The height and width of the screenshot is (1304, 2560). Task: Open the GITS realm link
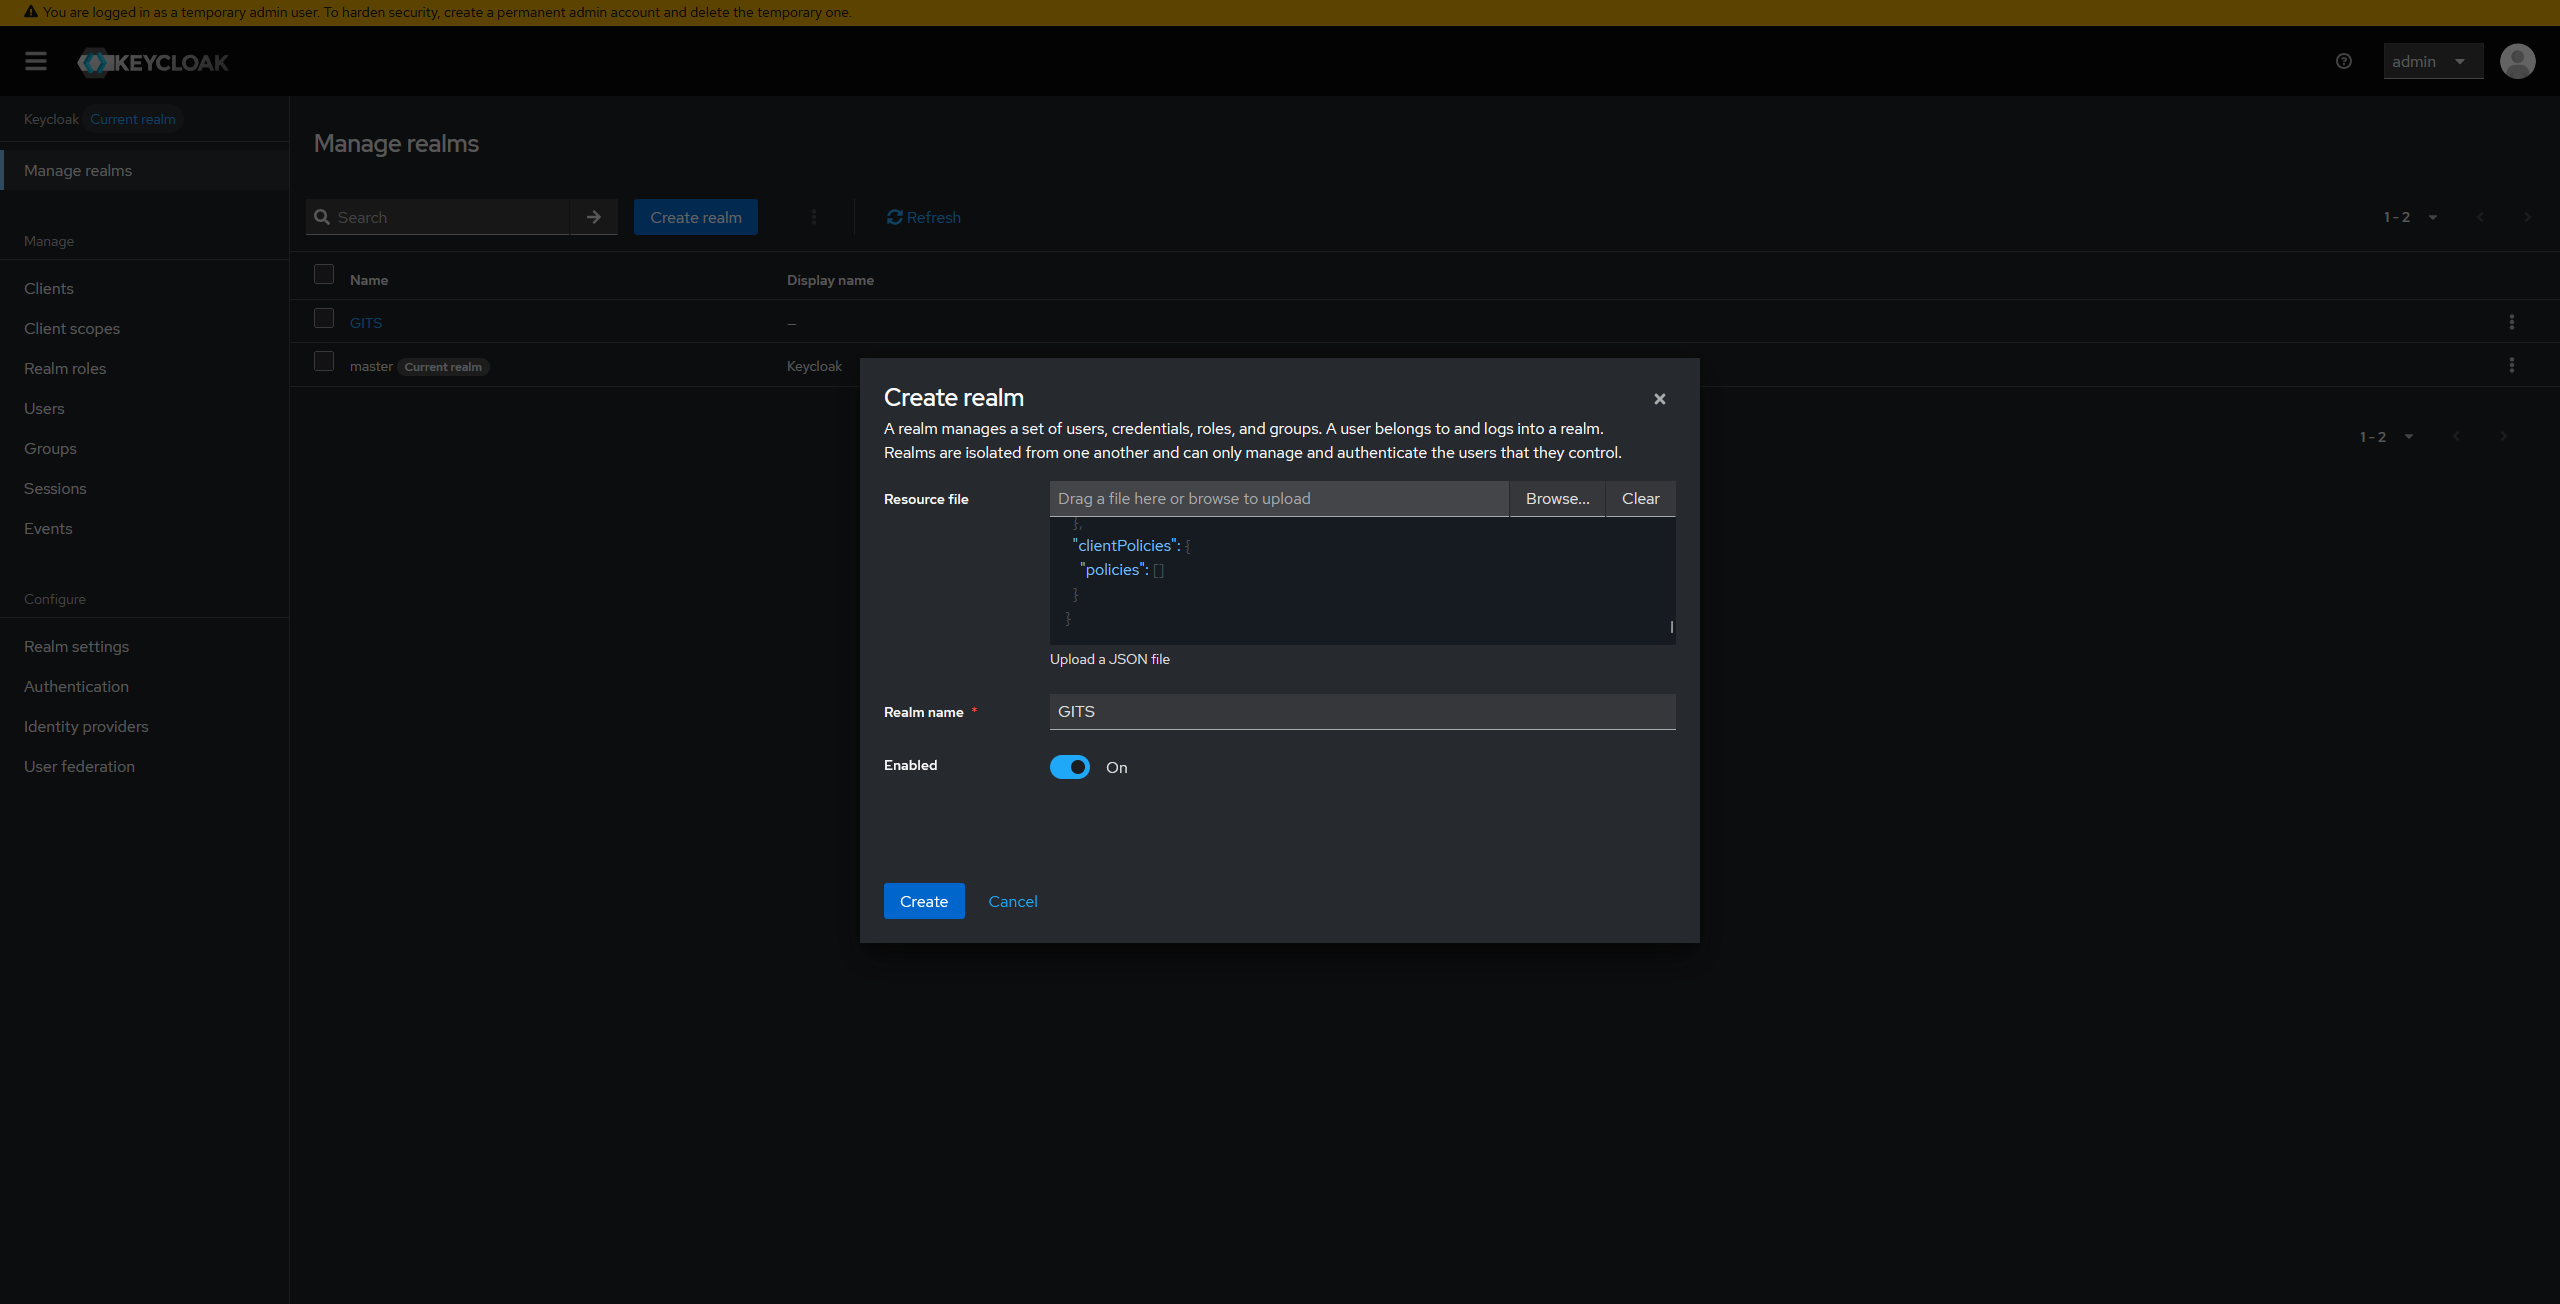click(366, 322)
